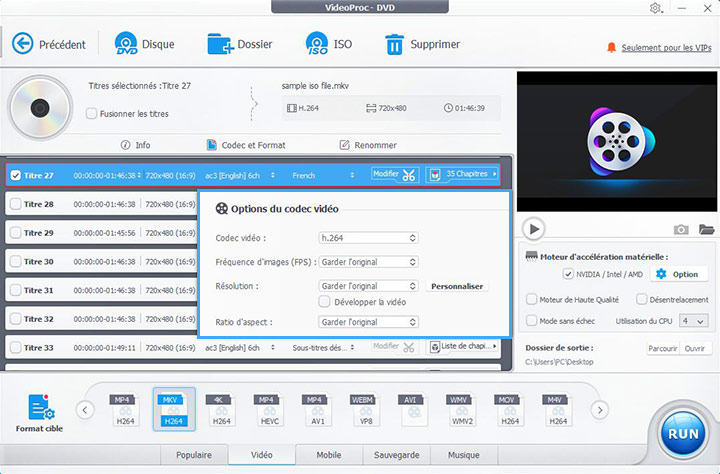Load a DVD with the Disque icon

tap(126, 44)
